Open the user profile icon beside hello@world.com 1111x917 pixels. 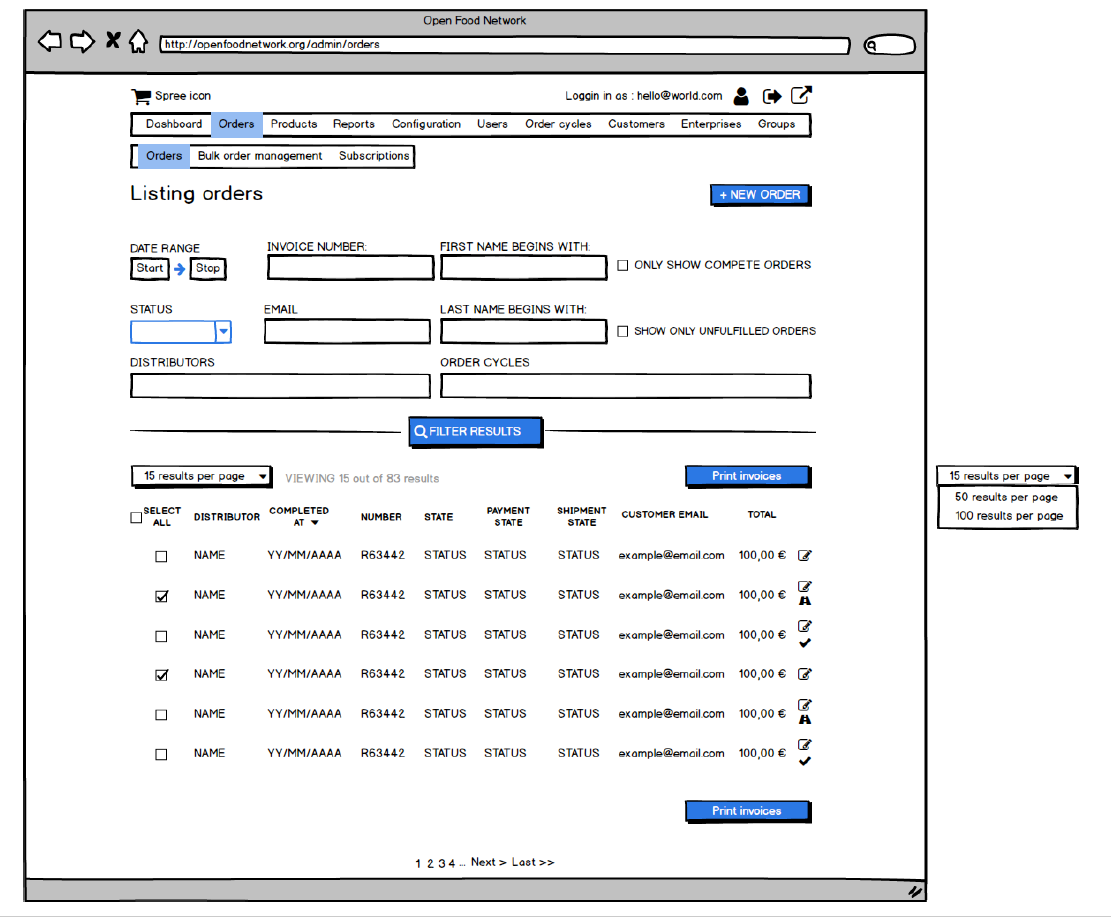pyautogui.click(x=741, y=96)
